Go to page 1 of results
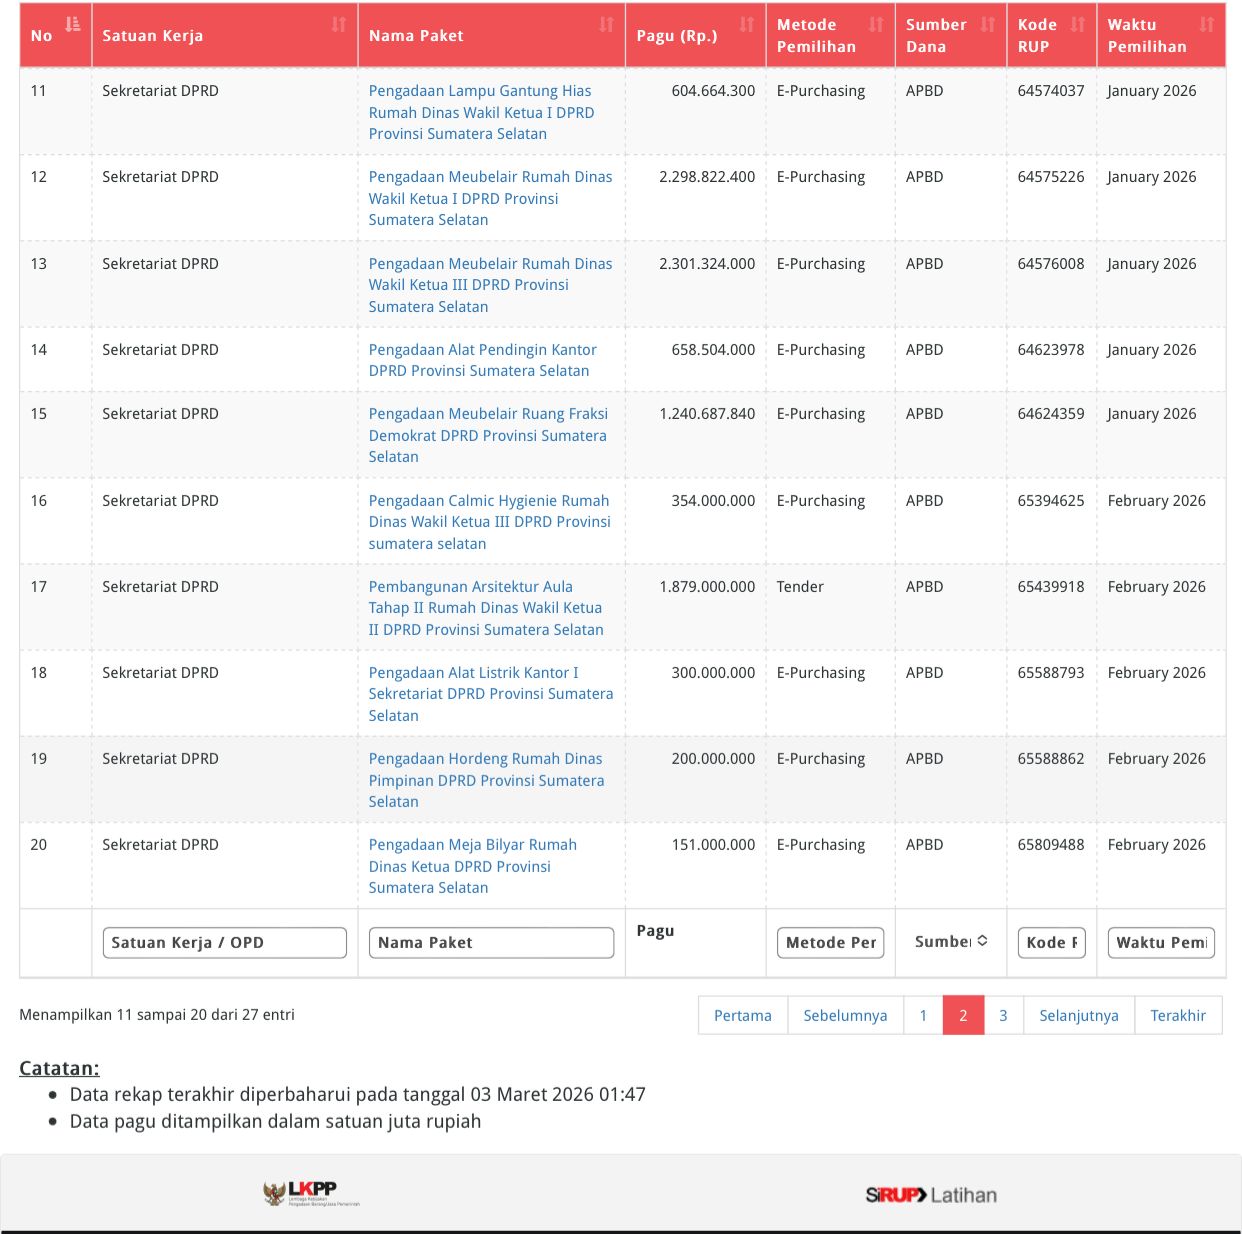1242x1234 pixels. point(923,1015)
